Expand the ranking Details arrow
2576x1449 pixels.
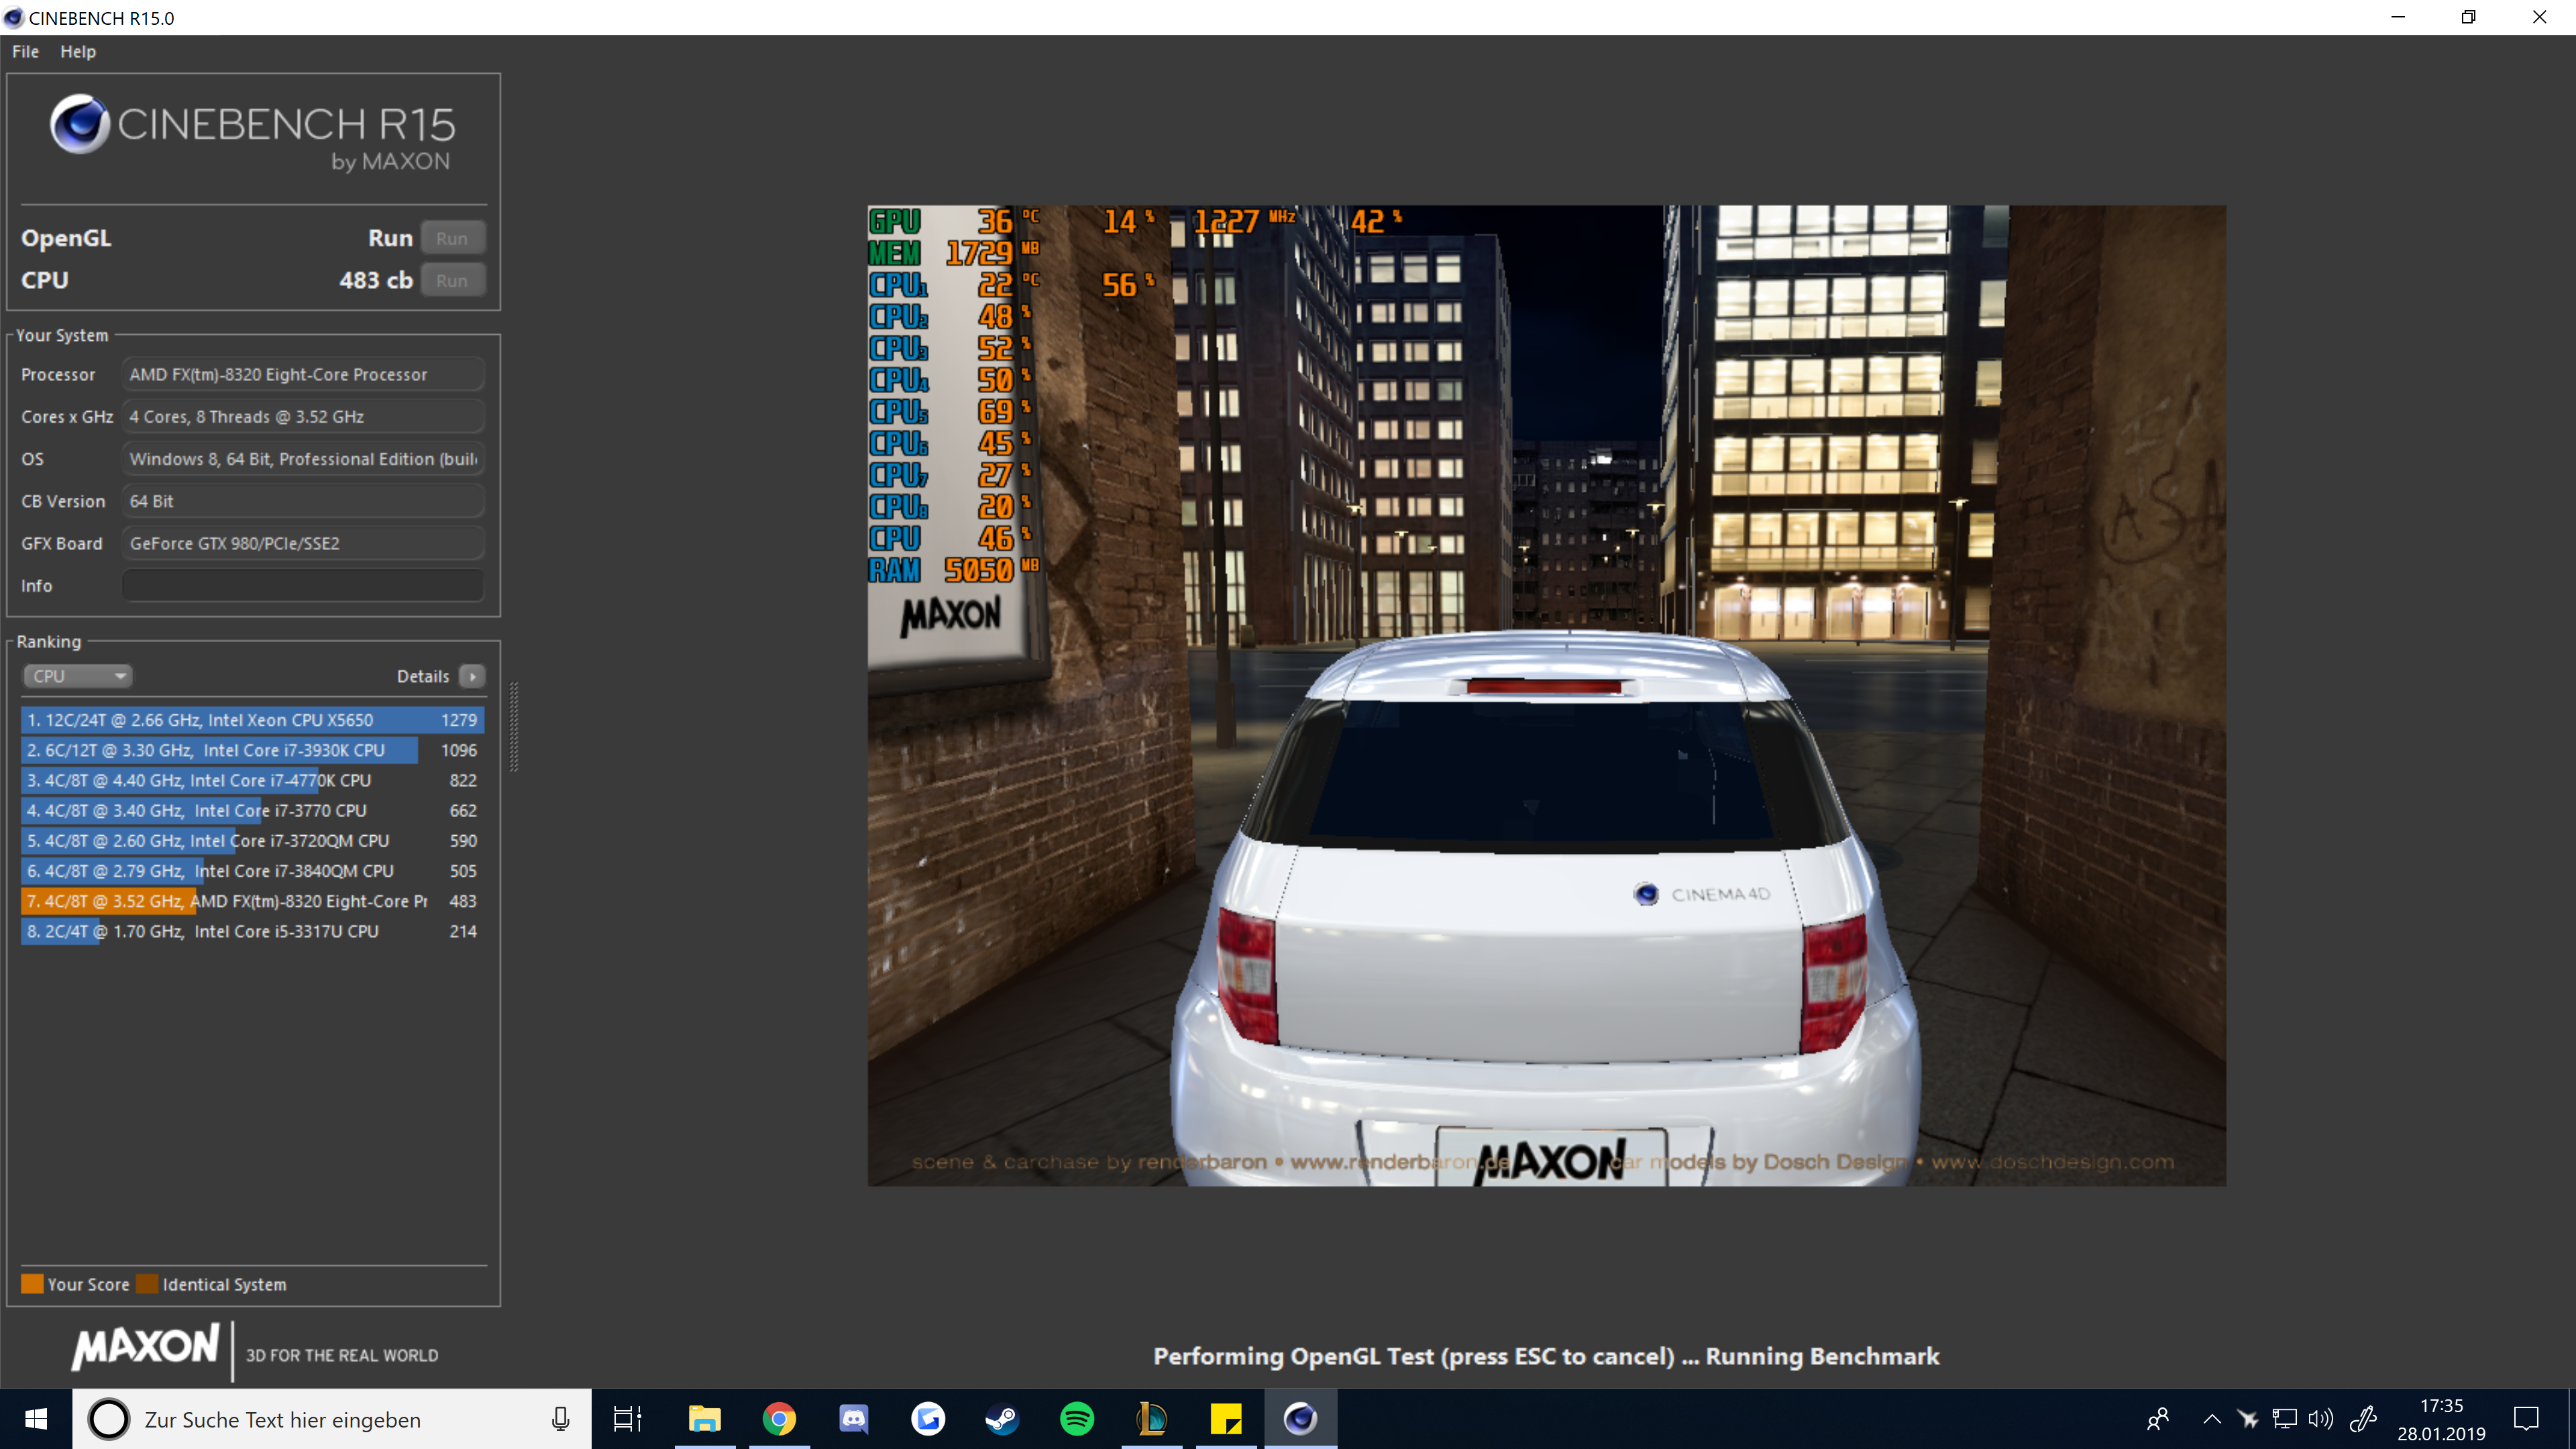(x=472, y=676)
